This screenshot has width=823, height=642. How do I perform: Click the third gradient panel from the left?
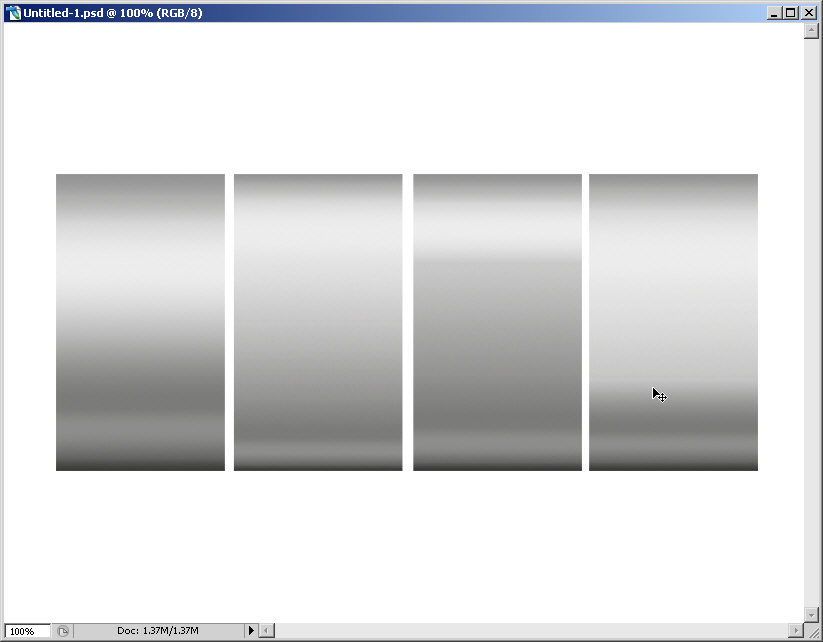(497, 322)
